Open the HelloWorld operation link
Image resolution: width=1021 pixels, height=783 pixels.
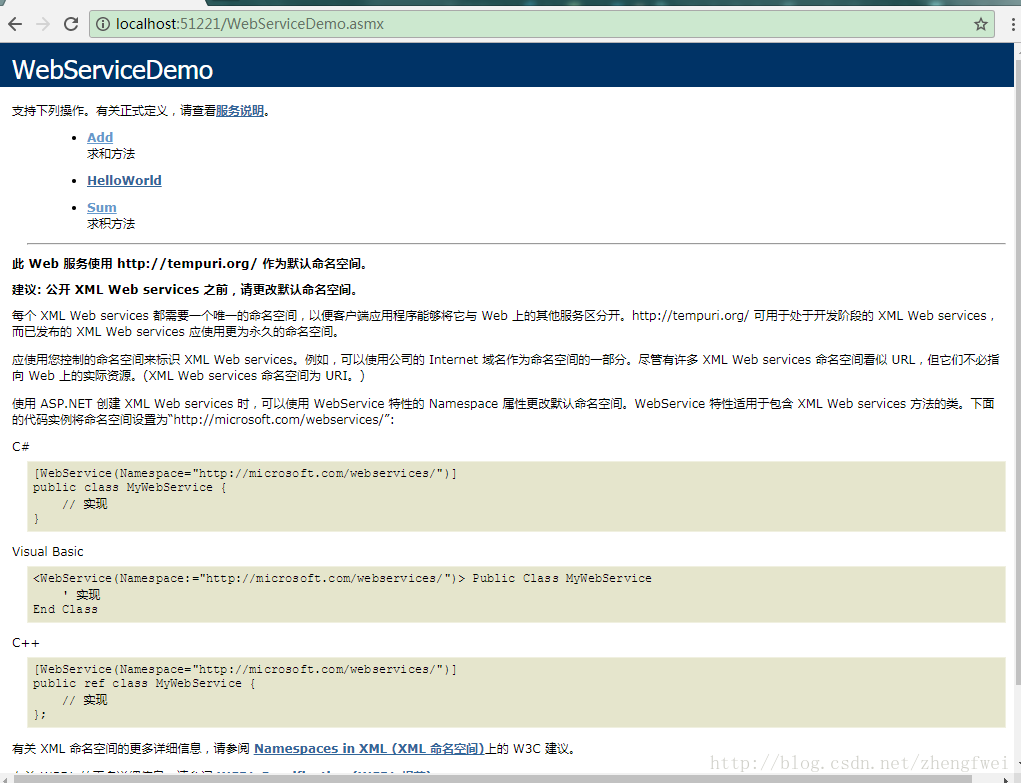(124, 180)
